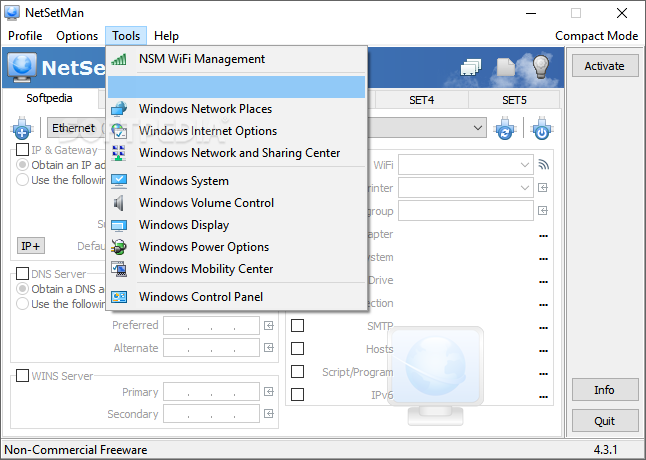This screenshot has width=646, height=460.
Task: Open the Options menu
Action: tap(77, 36)
